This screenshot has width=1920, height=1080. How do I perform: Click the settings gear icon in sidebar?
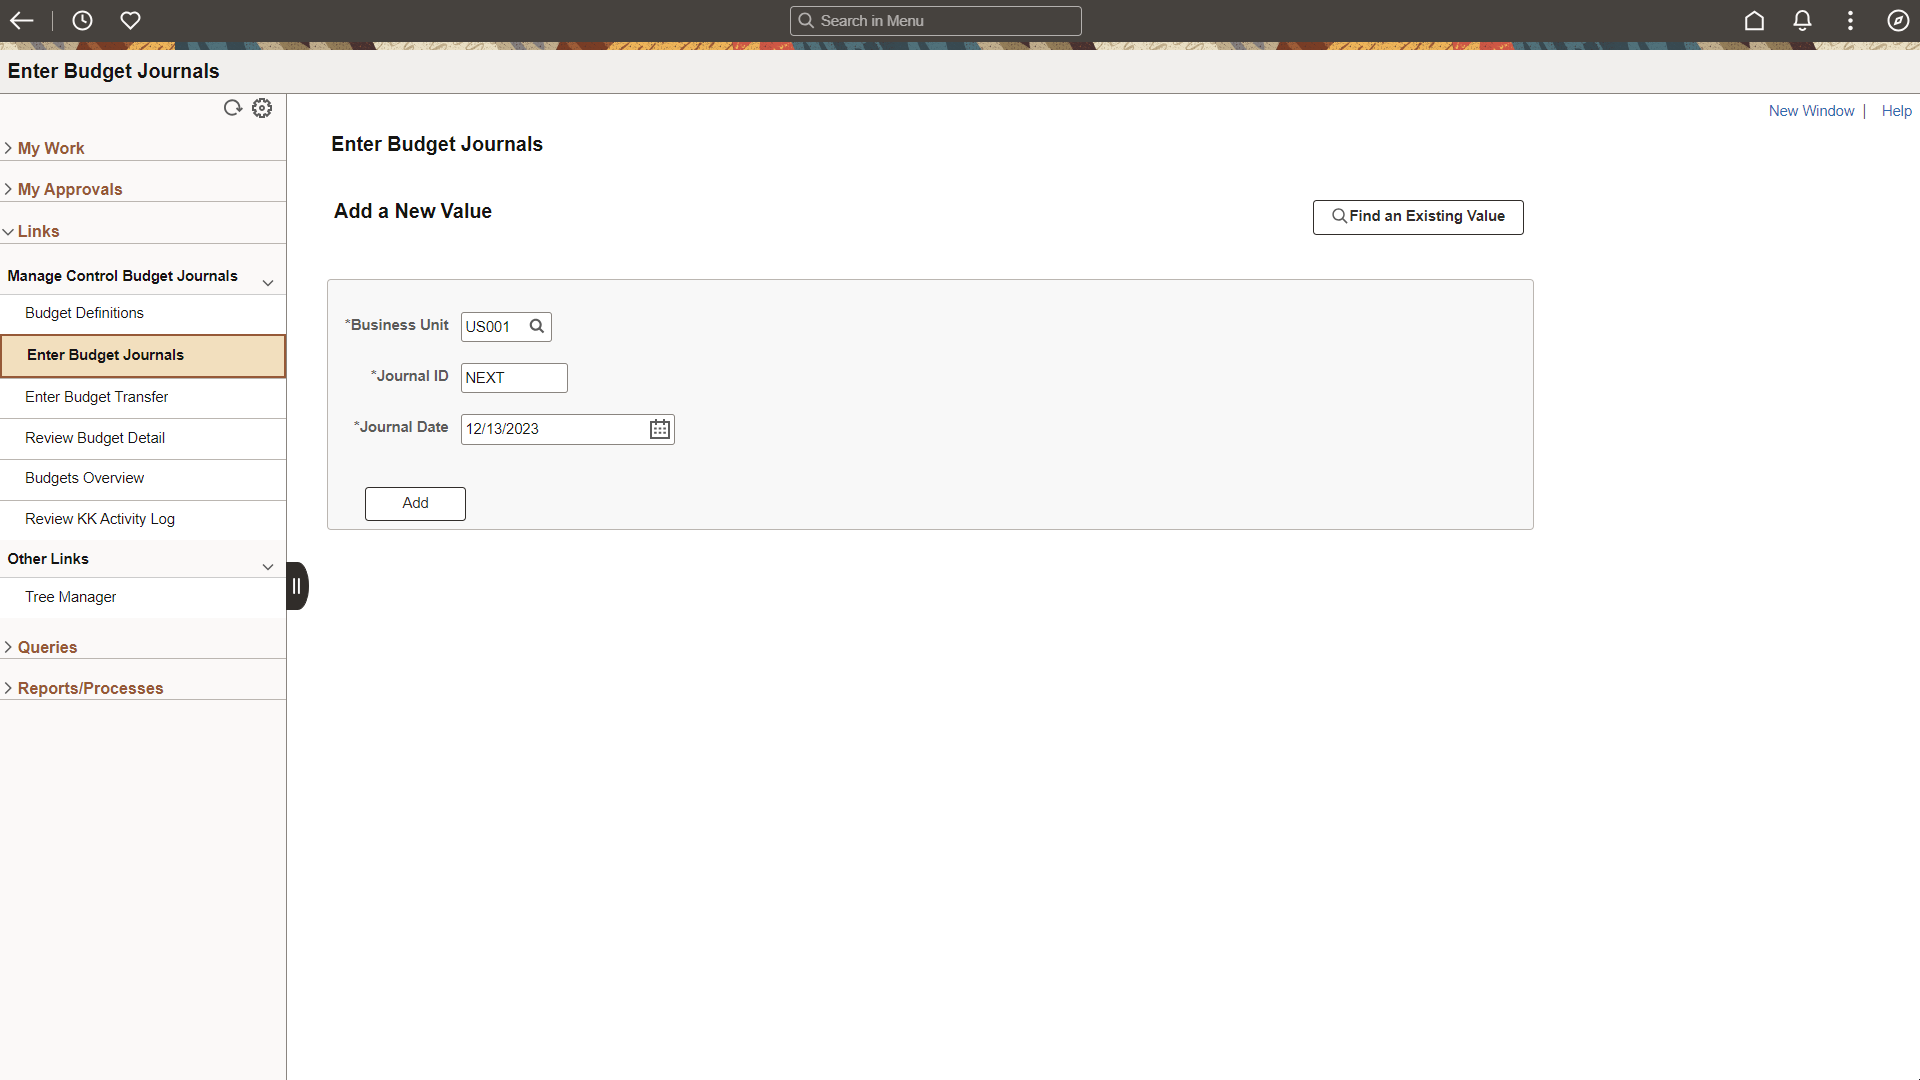coord(262,108)
